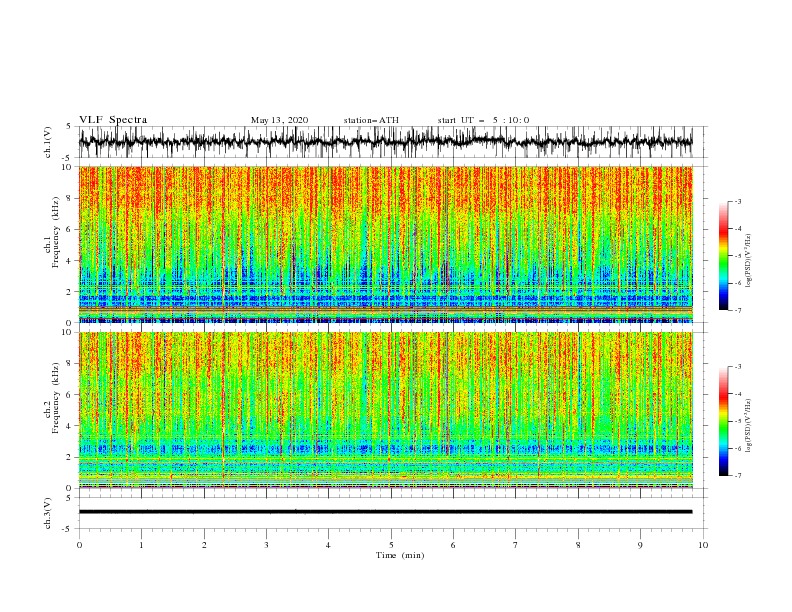792x612 pixels.
Task: Click the time axis tick label "10"
Action: (703, 545)
